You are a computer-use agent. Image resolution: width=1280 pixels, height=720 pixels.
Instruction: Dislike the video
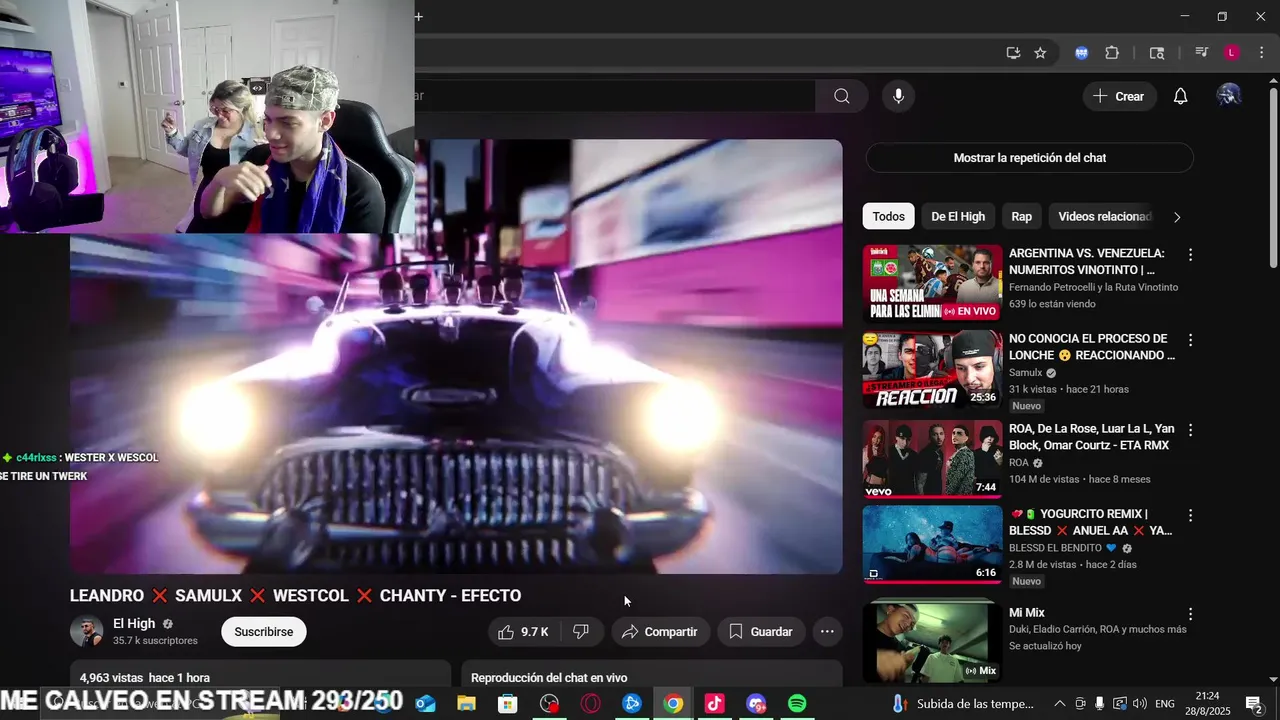click(581, 632)
